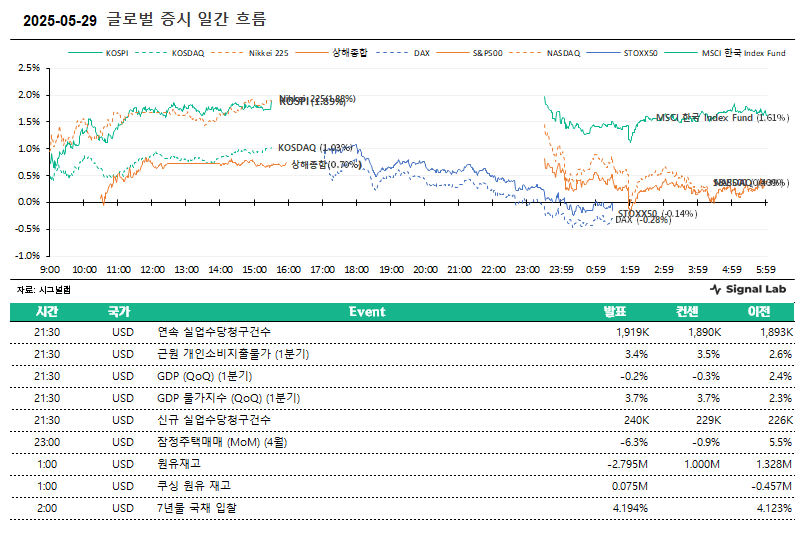805x535 pixels.
Task: Click the chart data label STOXX50 (-0.14%)
Action: [x=657, y=213]
